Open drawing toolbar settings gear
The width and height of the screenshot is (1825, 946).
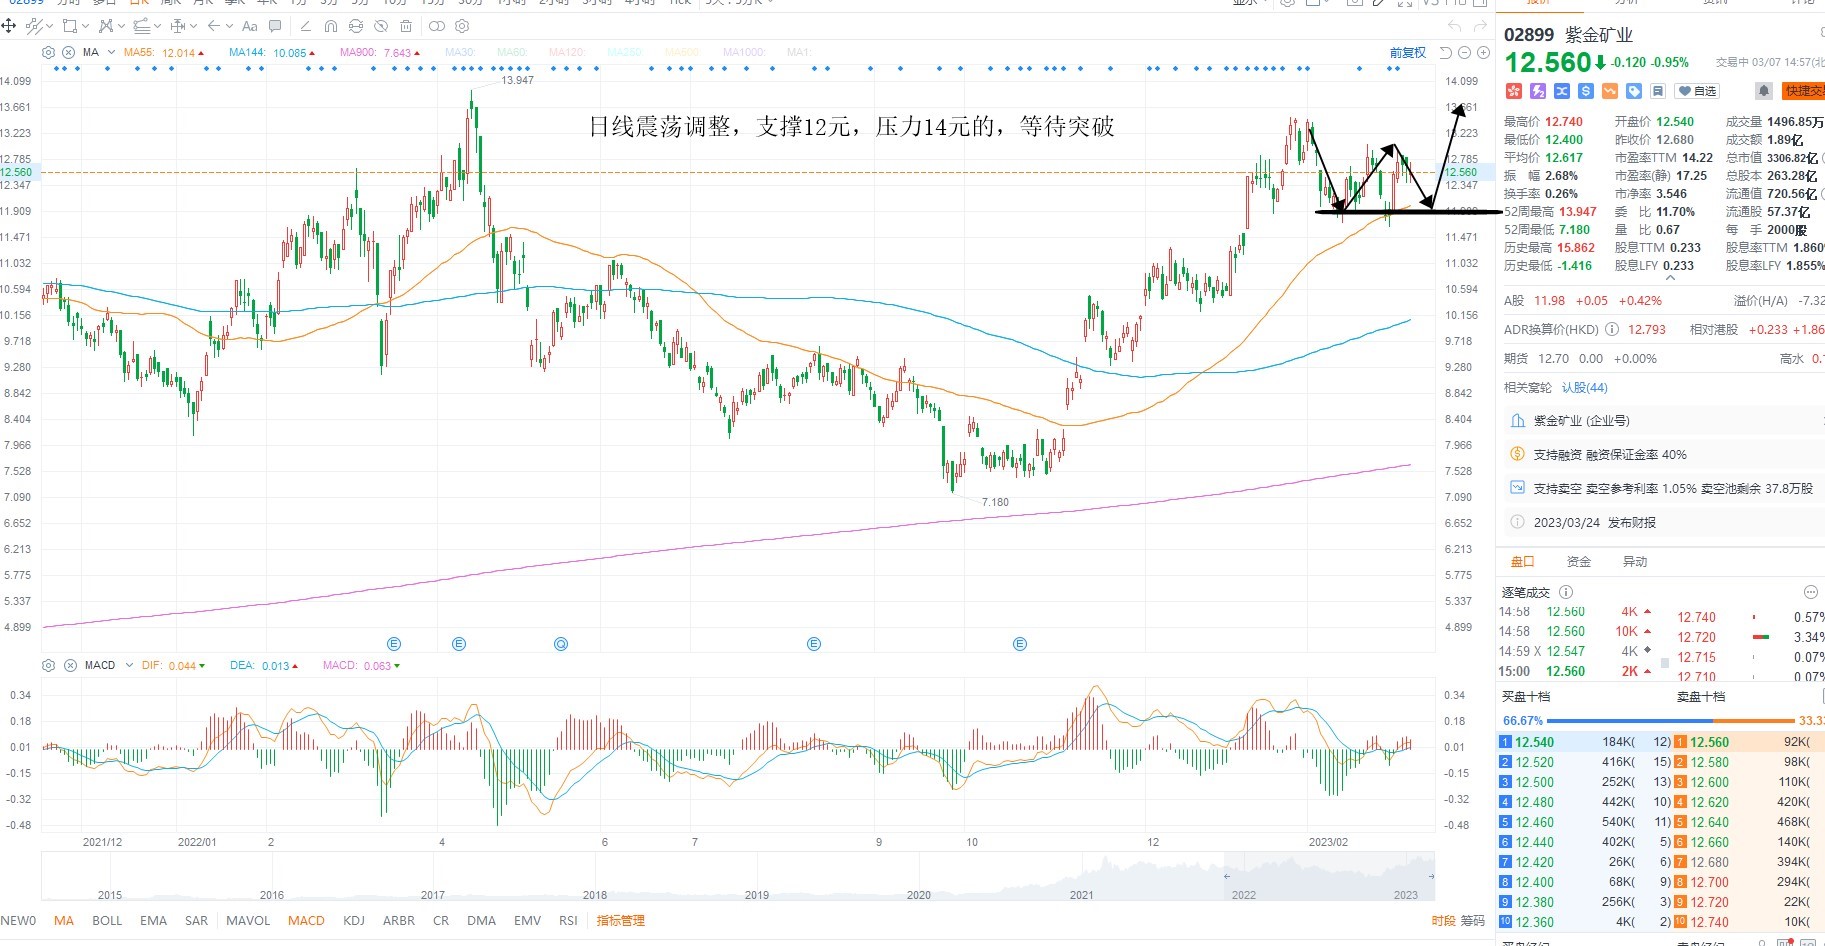pyautogui.click(x=462, y=26)
